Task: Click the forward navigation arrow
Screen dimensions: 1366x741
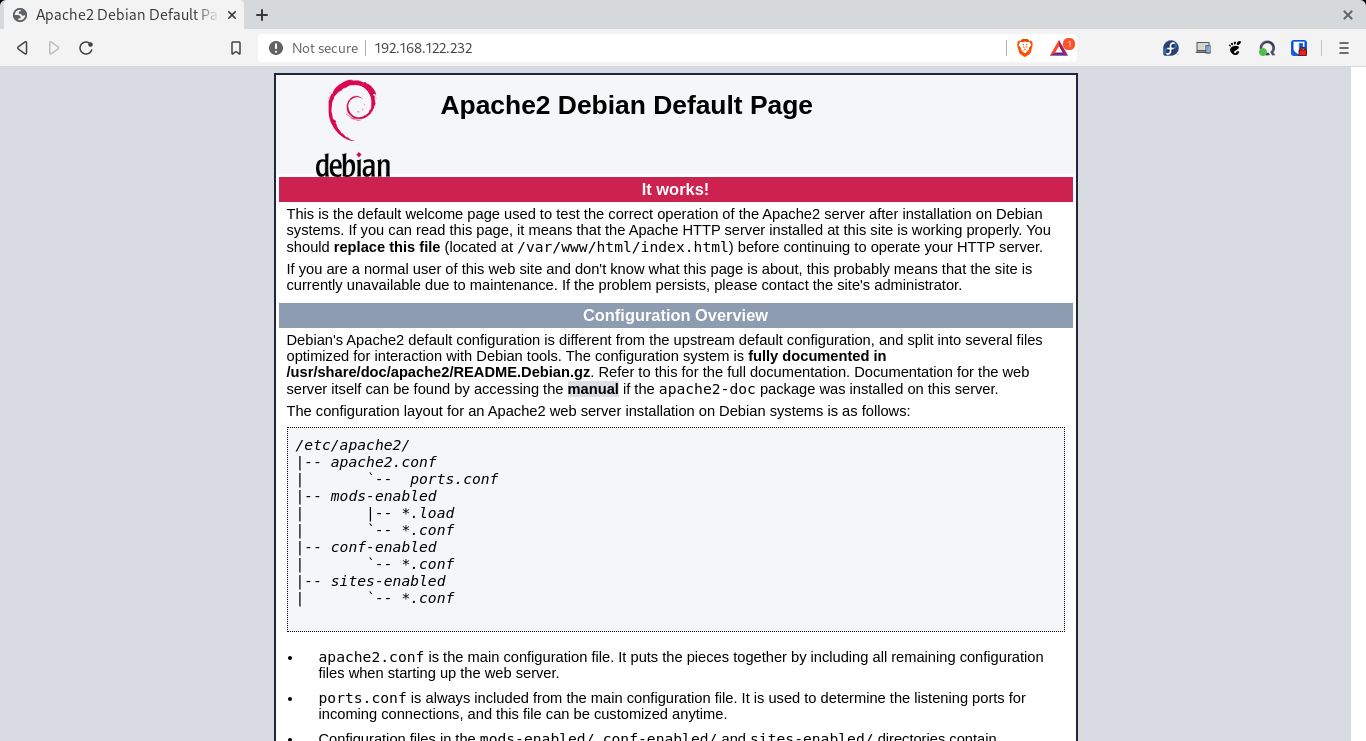Action: point(54,48)
